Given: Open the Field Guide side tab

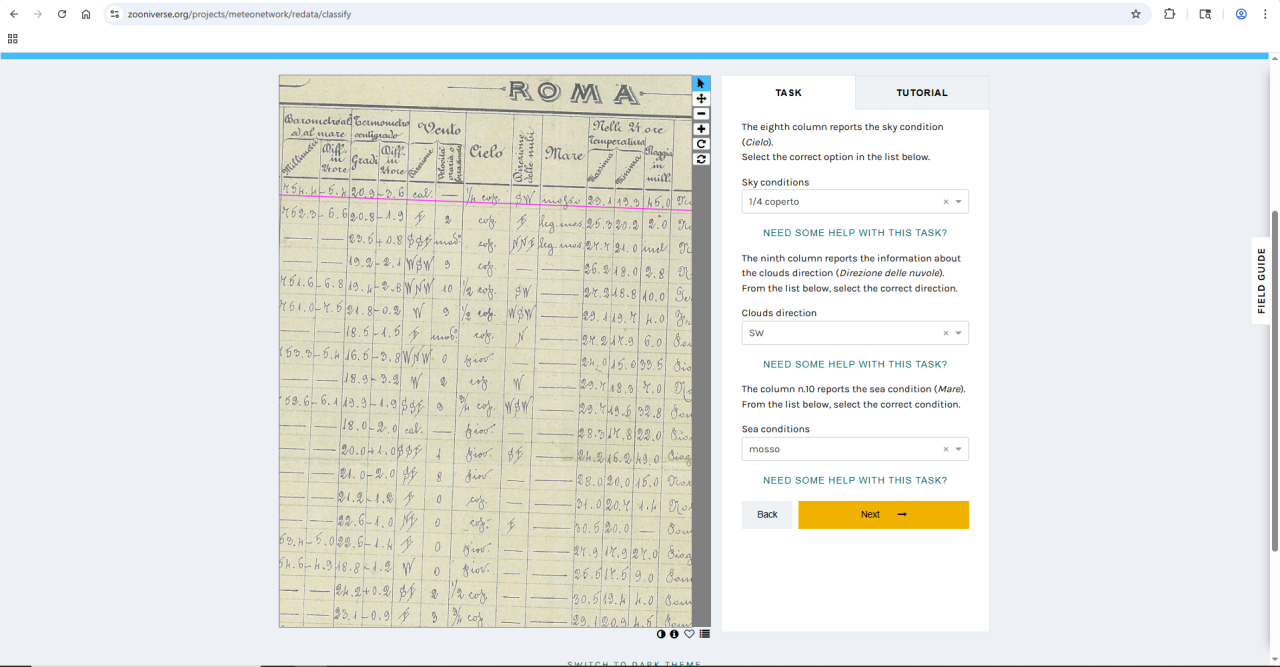Looking at the screenshot, I should click(x=1262, y=281).
